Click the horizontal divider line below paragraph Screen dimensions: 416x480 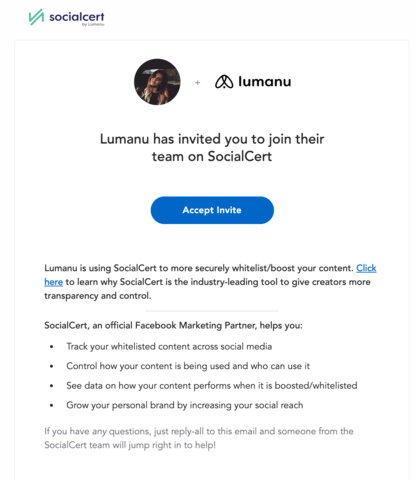tap(212, 311)
